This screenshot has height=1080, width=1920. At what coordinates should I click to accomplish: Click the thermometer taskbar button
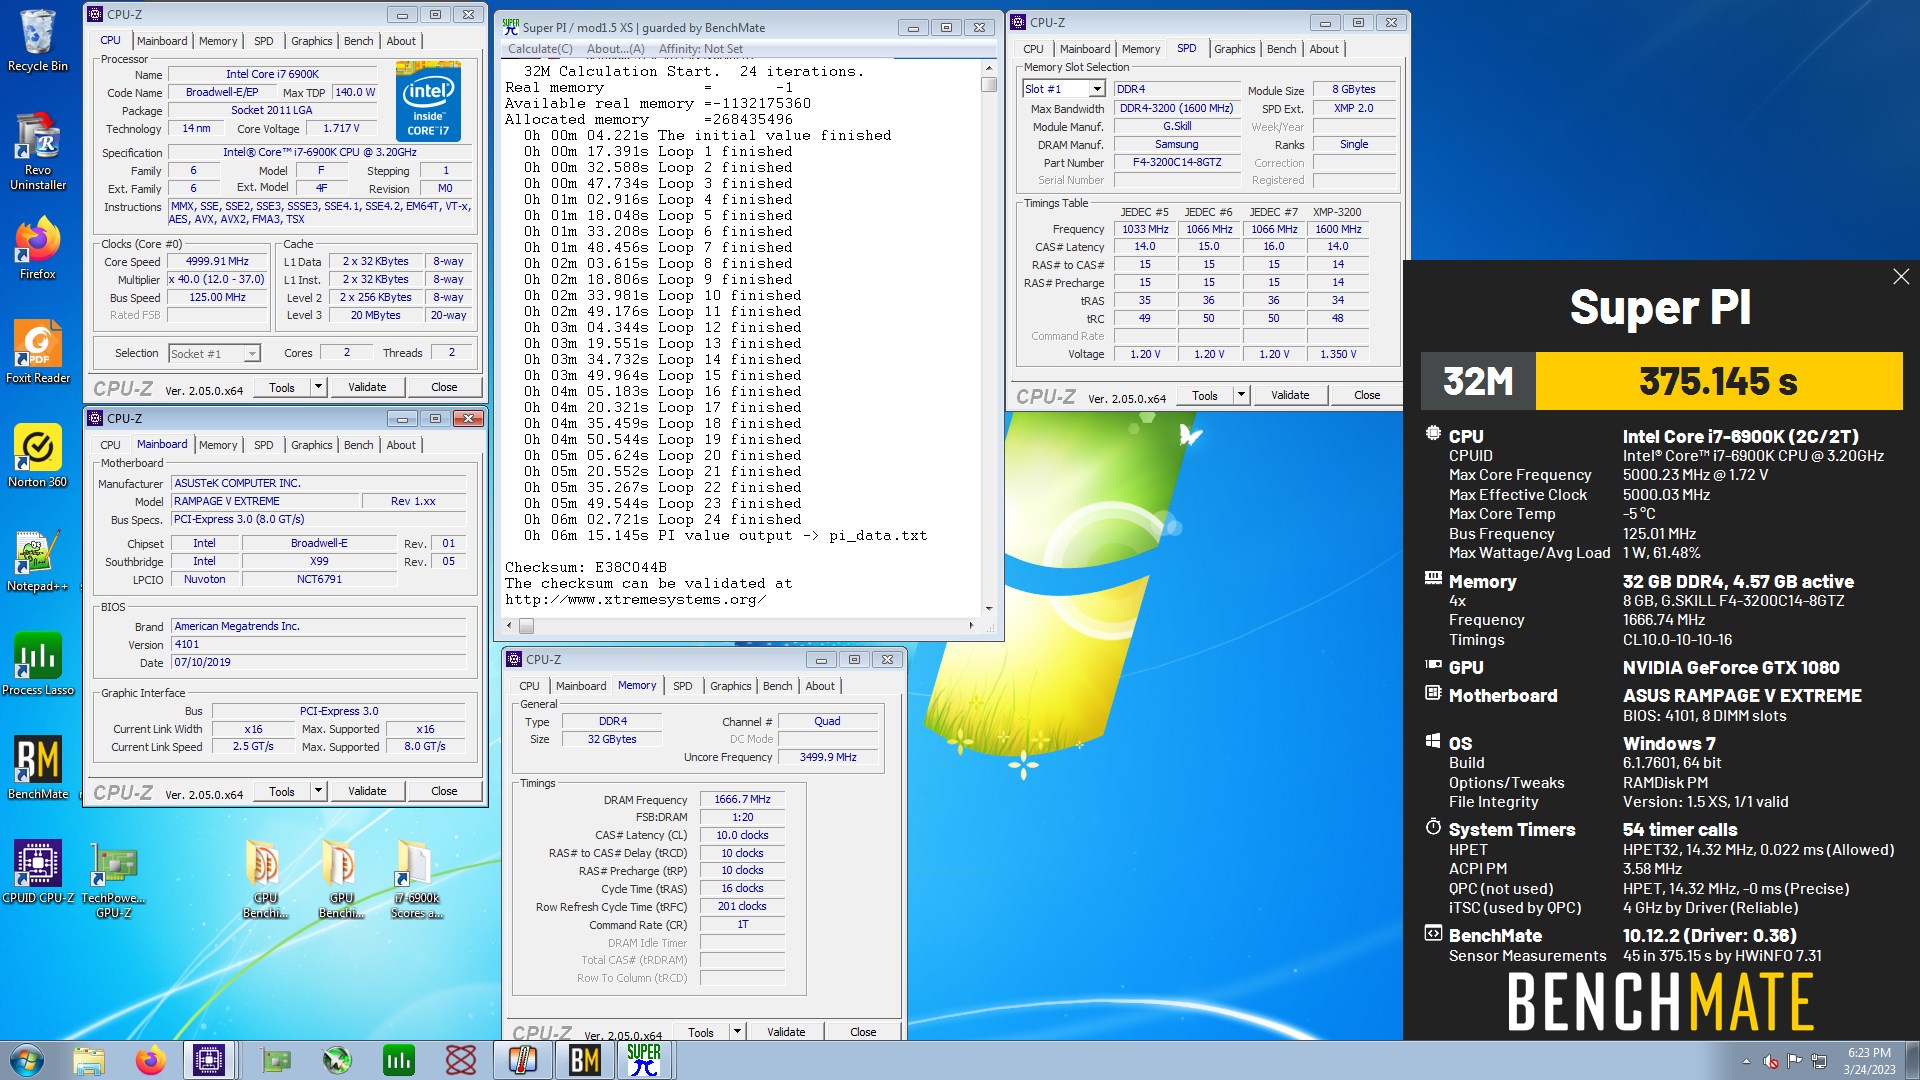tap(523, 1060)
